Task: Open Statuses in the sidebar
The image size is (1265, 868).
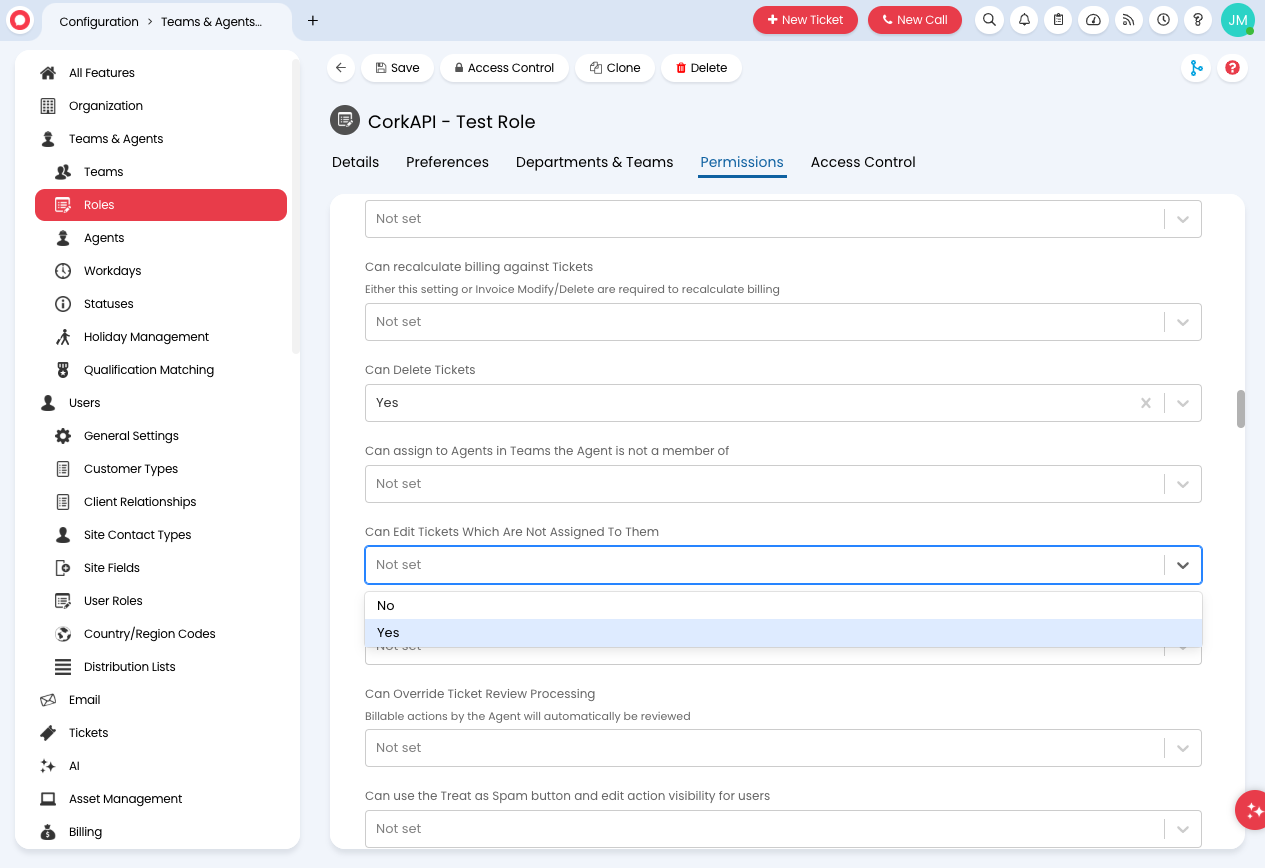Action: (108, 304)
